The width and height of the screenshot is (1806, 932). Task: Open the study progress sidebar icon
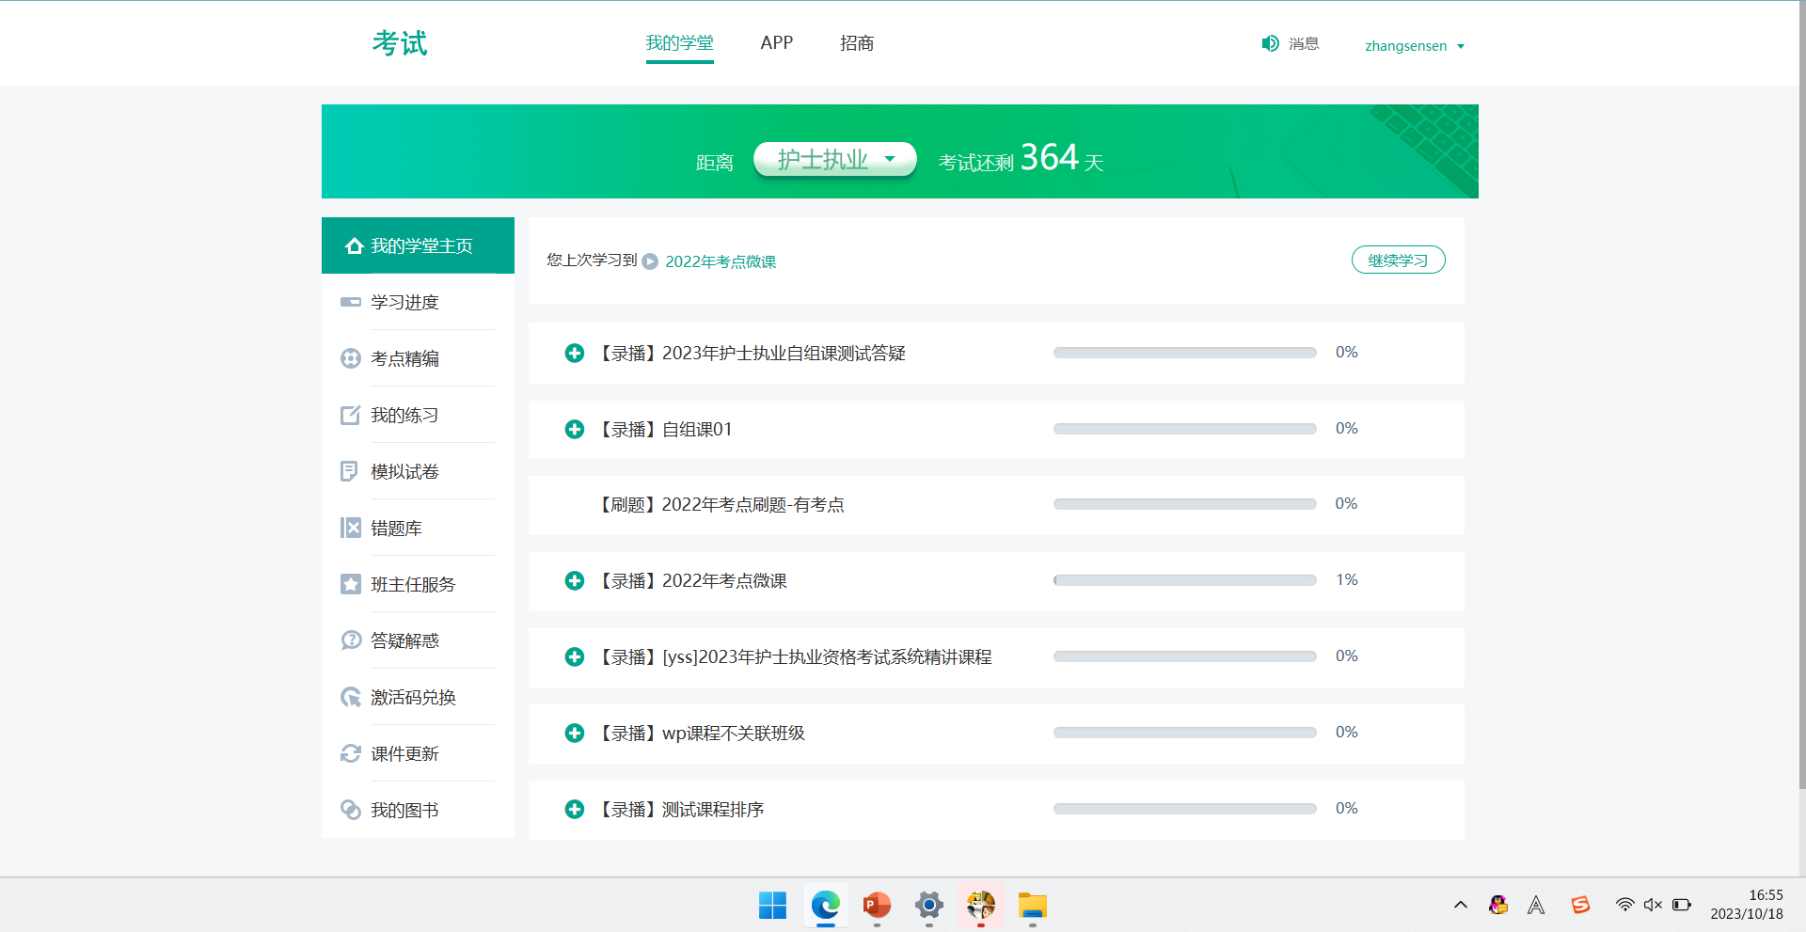coord(350,302)
